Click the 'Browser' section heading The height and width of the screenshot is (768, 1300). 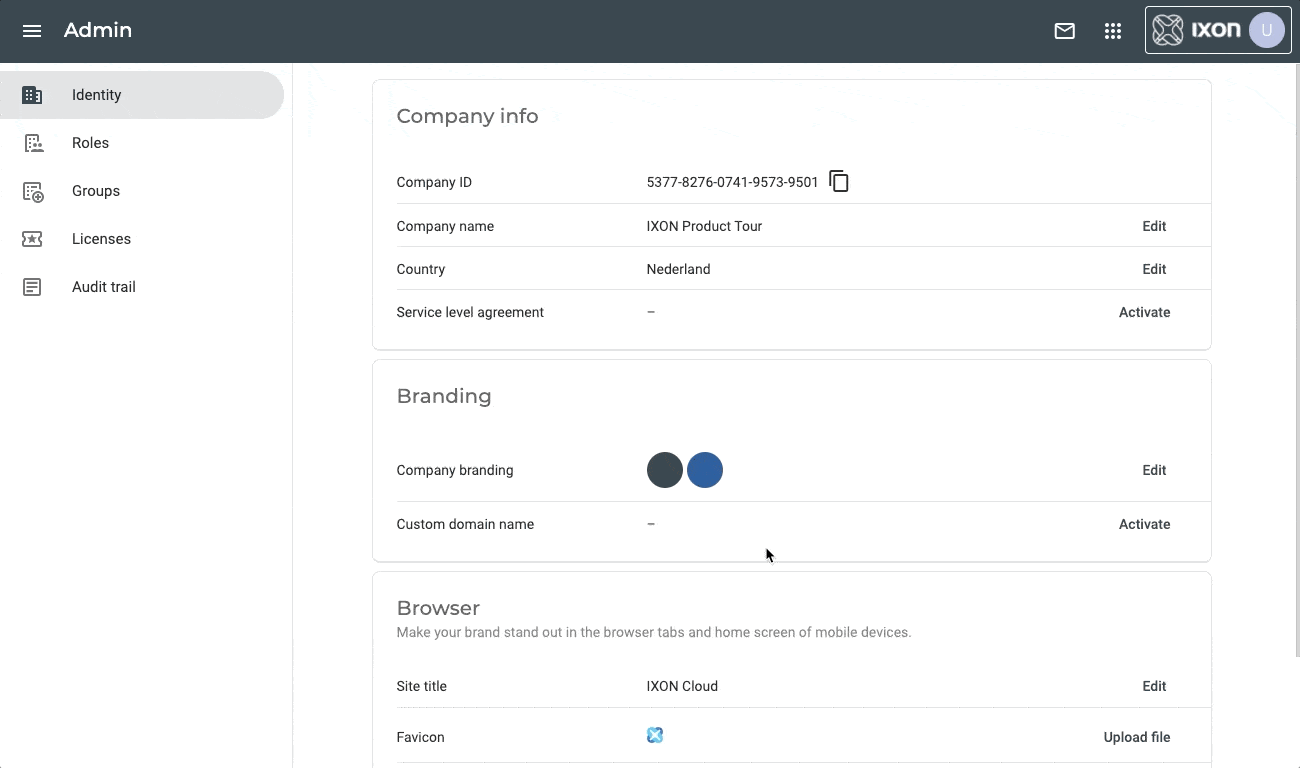click(x=438, y=608)
